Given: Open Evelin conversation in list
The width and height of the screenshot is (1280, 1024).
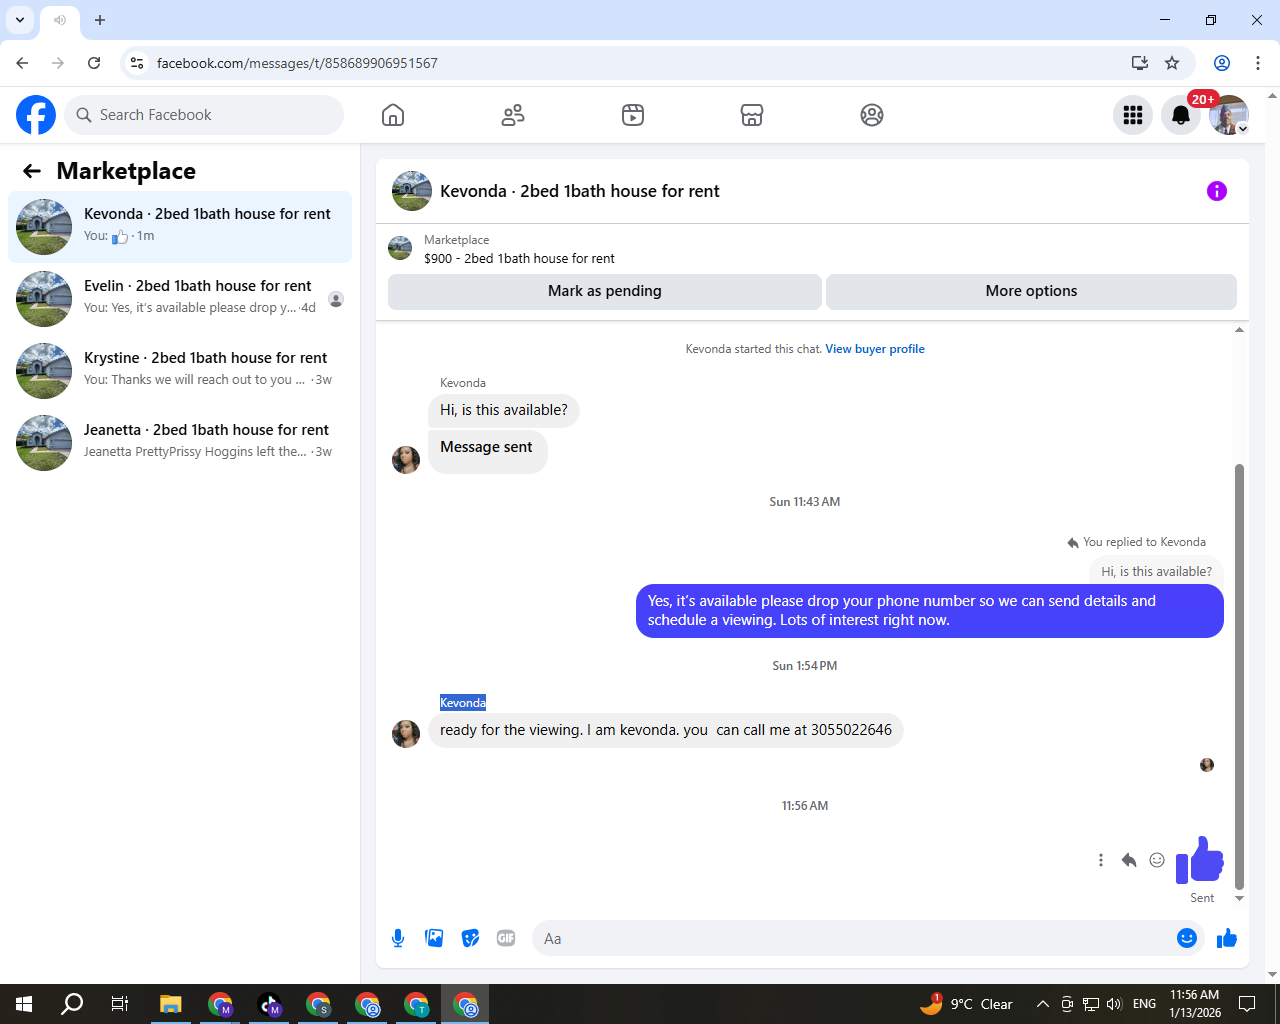Looking at the screenshot, I should click(x=180, y=299).
